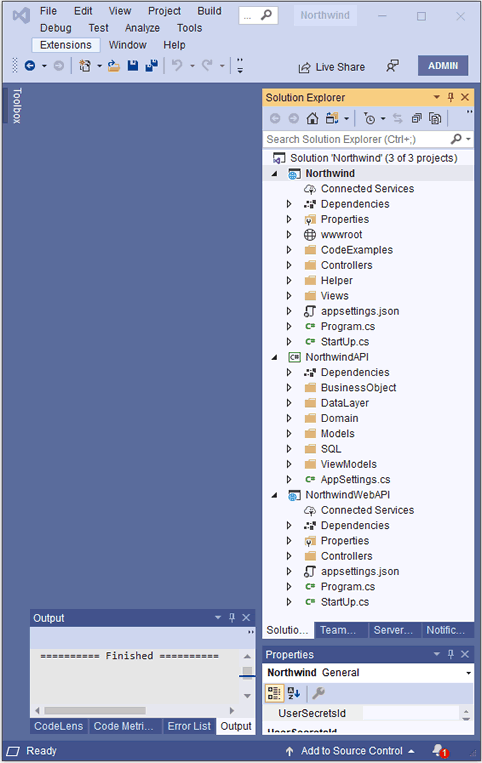Collapse the NorthwindAPI project node
This screenshot has width=482, height=763.
pos(274,357)
